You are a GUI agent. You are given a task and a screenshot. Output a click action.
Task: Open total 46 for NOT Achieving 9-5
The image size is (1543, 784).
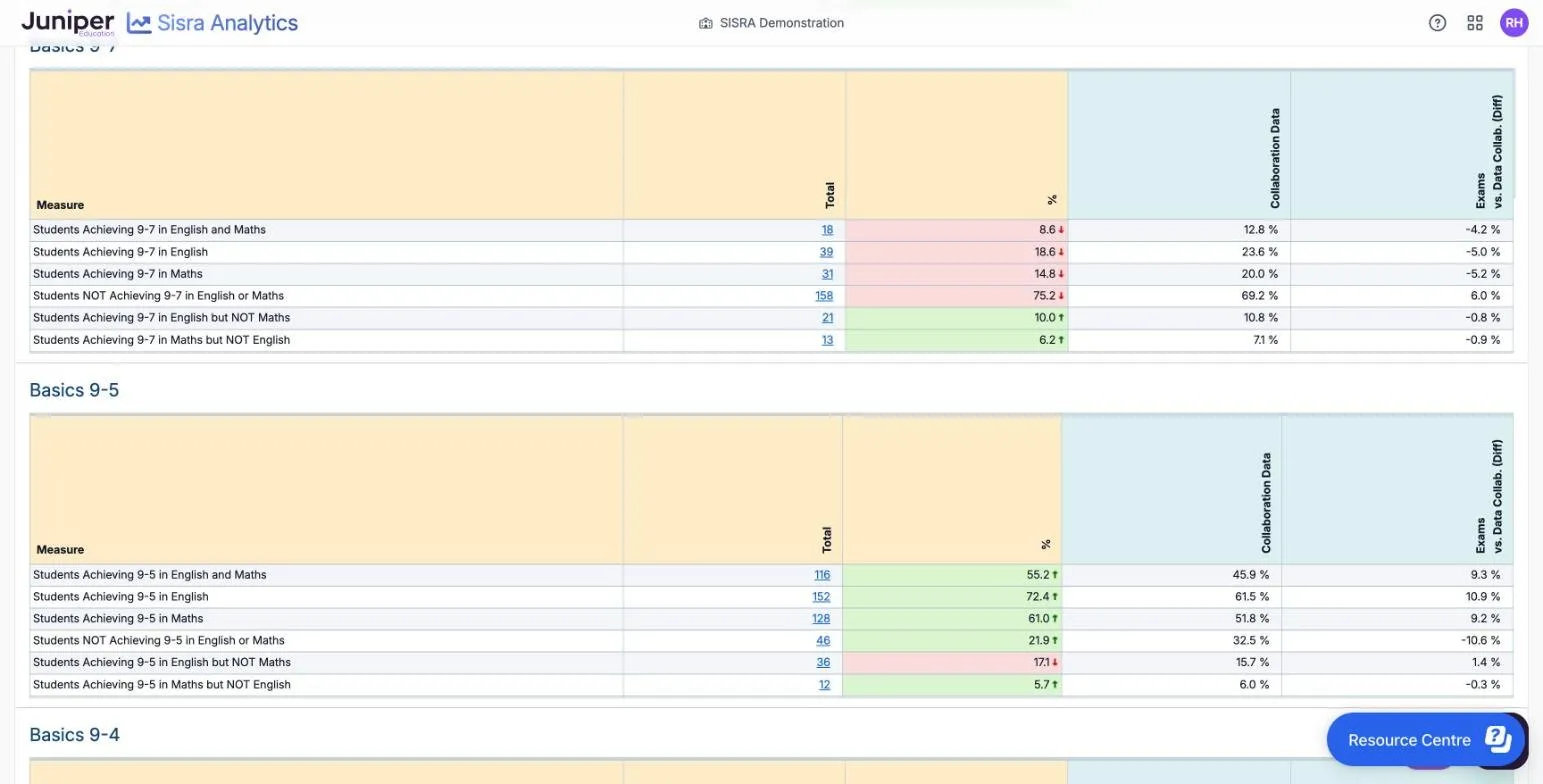[823, 641]
